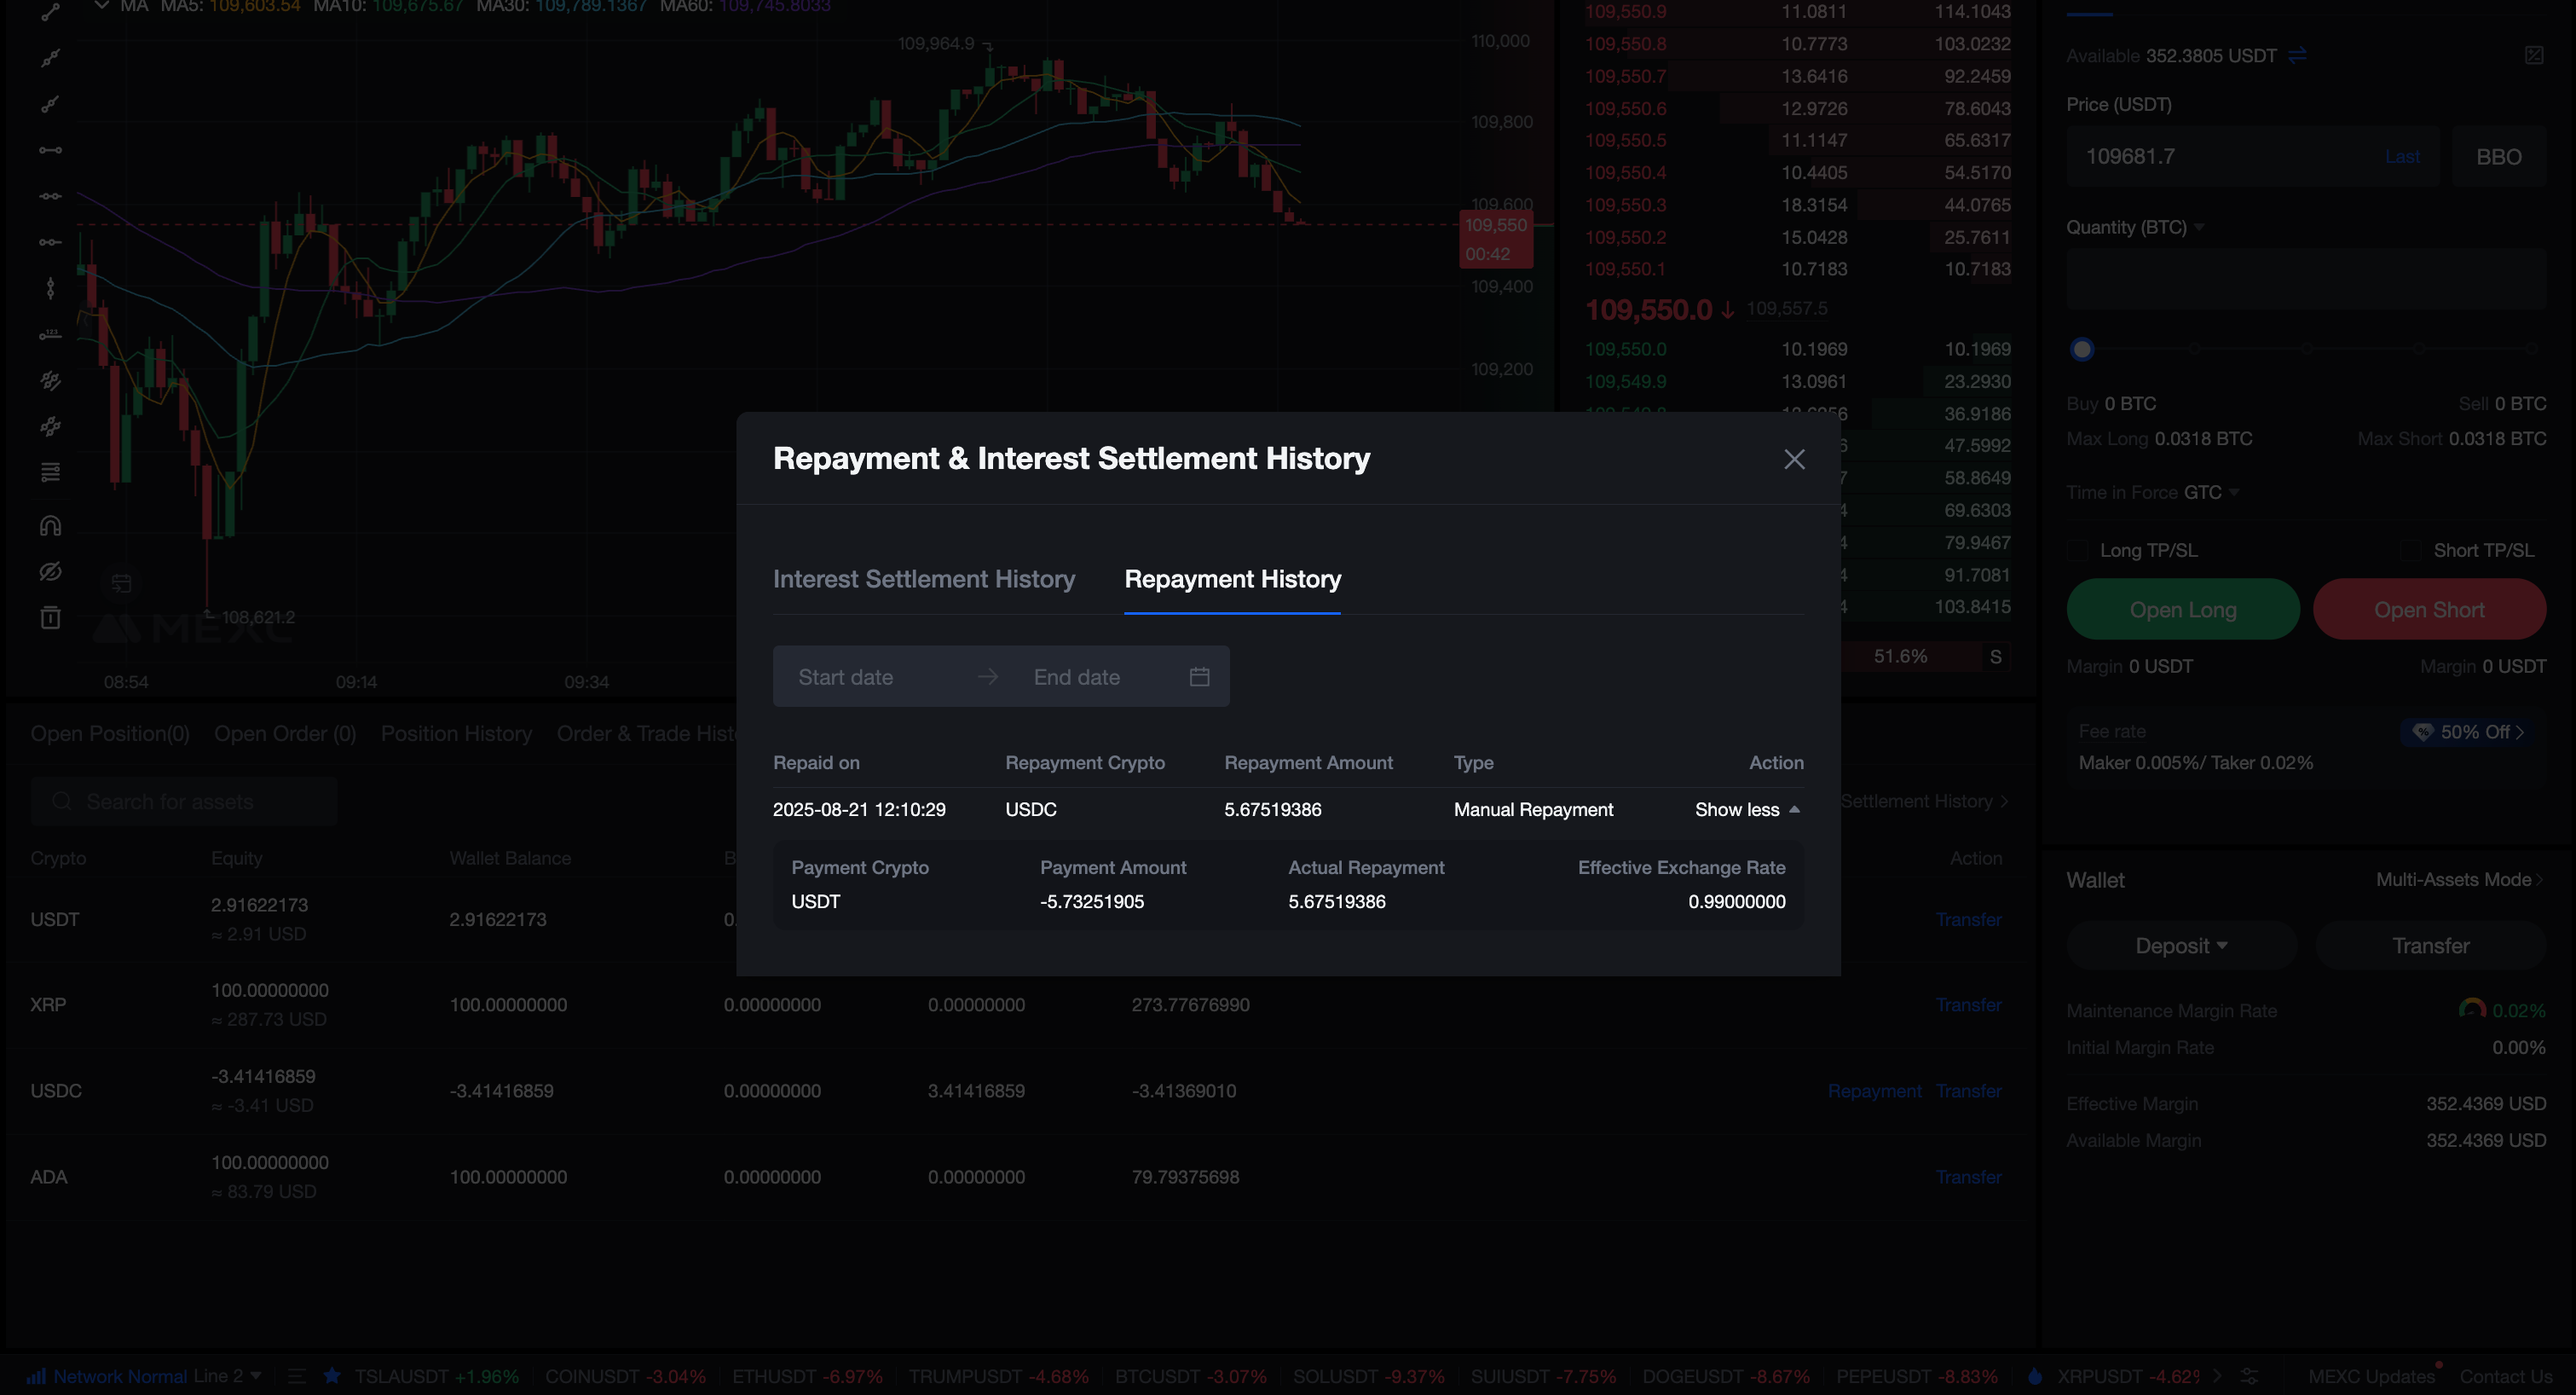The image size is (2576, 1395).
Task: Click the ticker settings sliders icon
Action: coord(2249,1376)
